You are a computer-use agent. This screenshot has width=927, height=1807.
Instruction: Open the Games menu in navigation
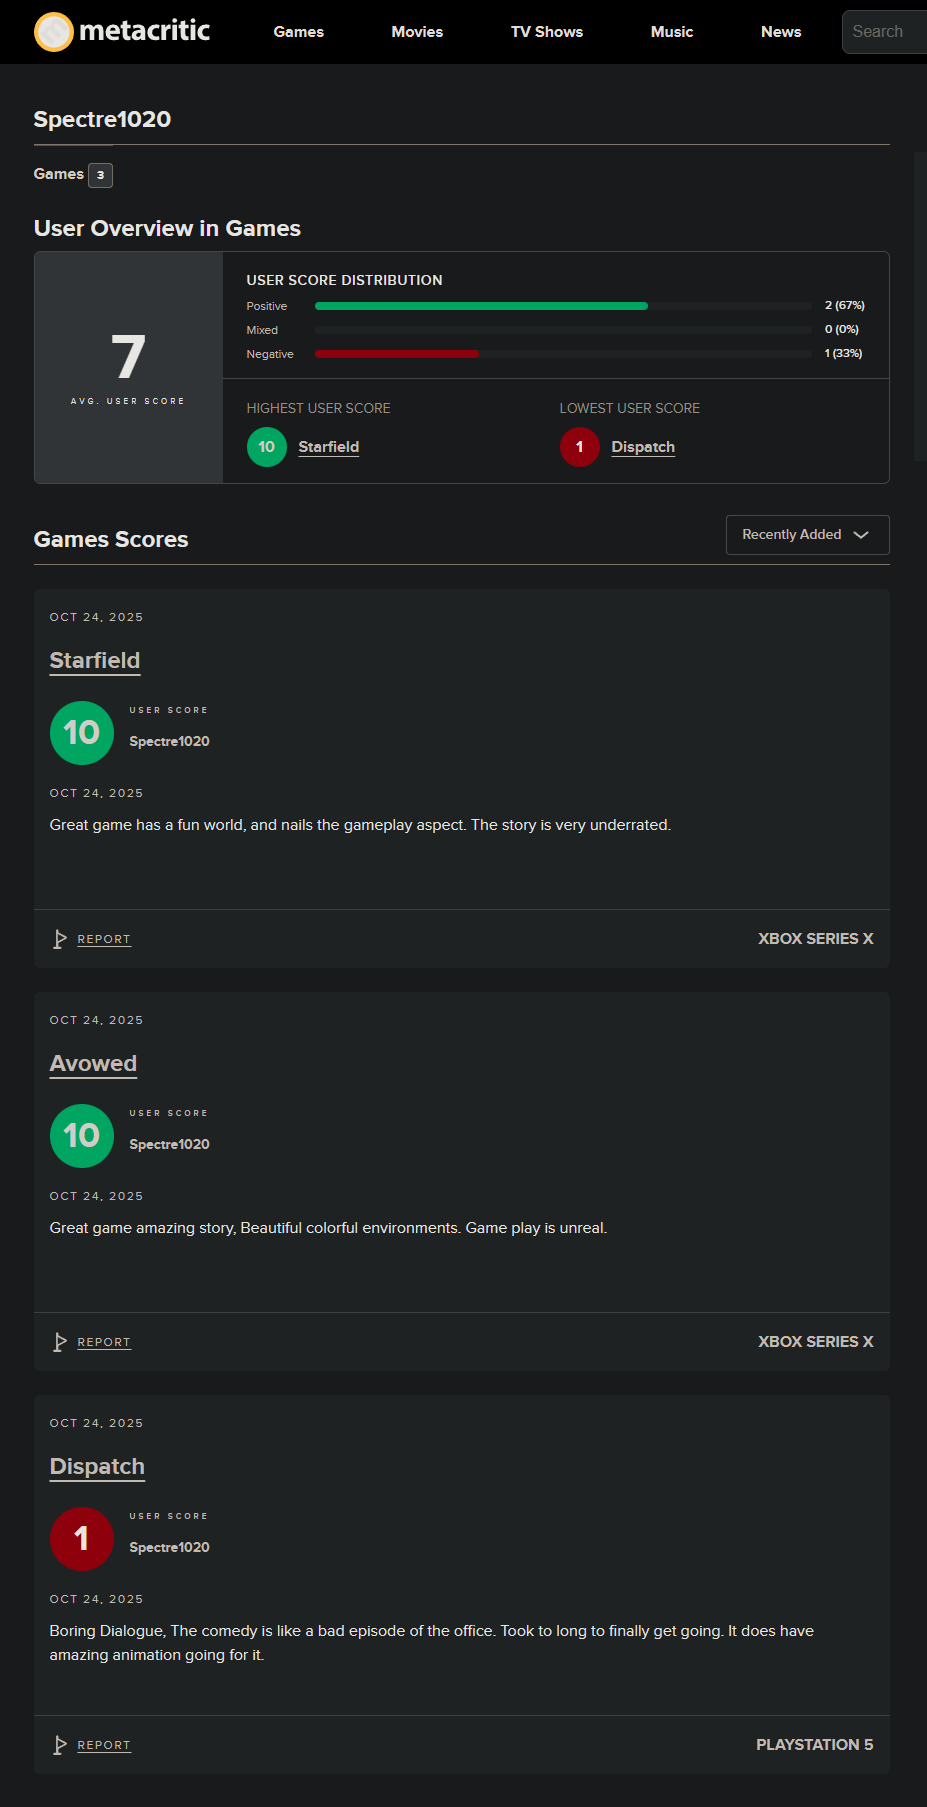coord(299,32)
